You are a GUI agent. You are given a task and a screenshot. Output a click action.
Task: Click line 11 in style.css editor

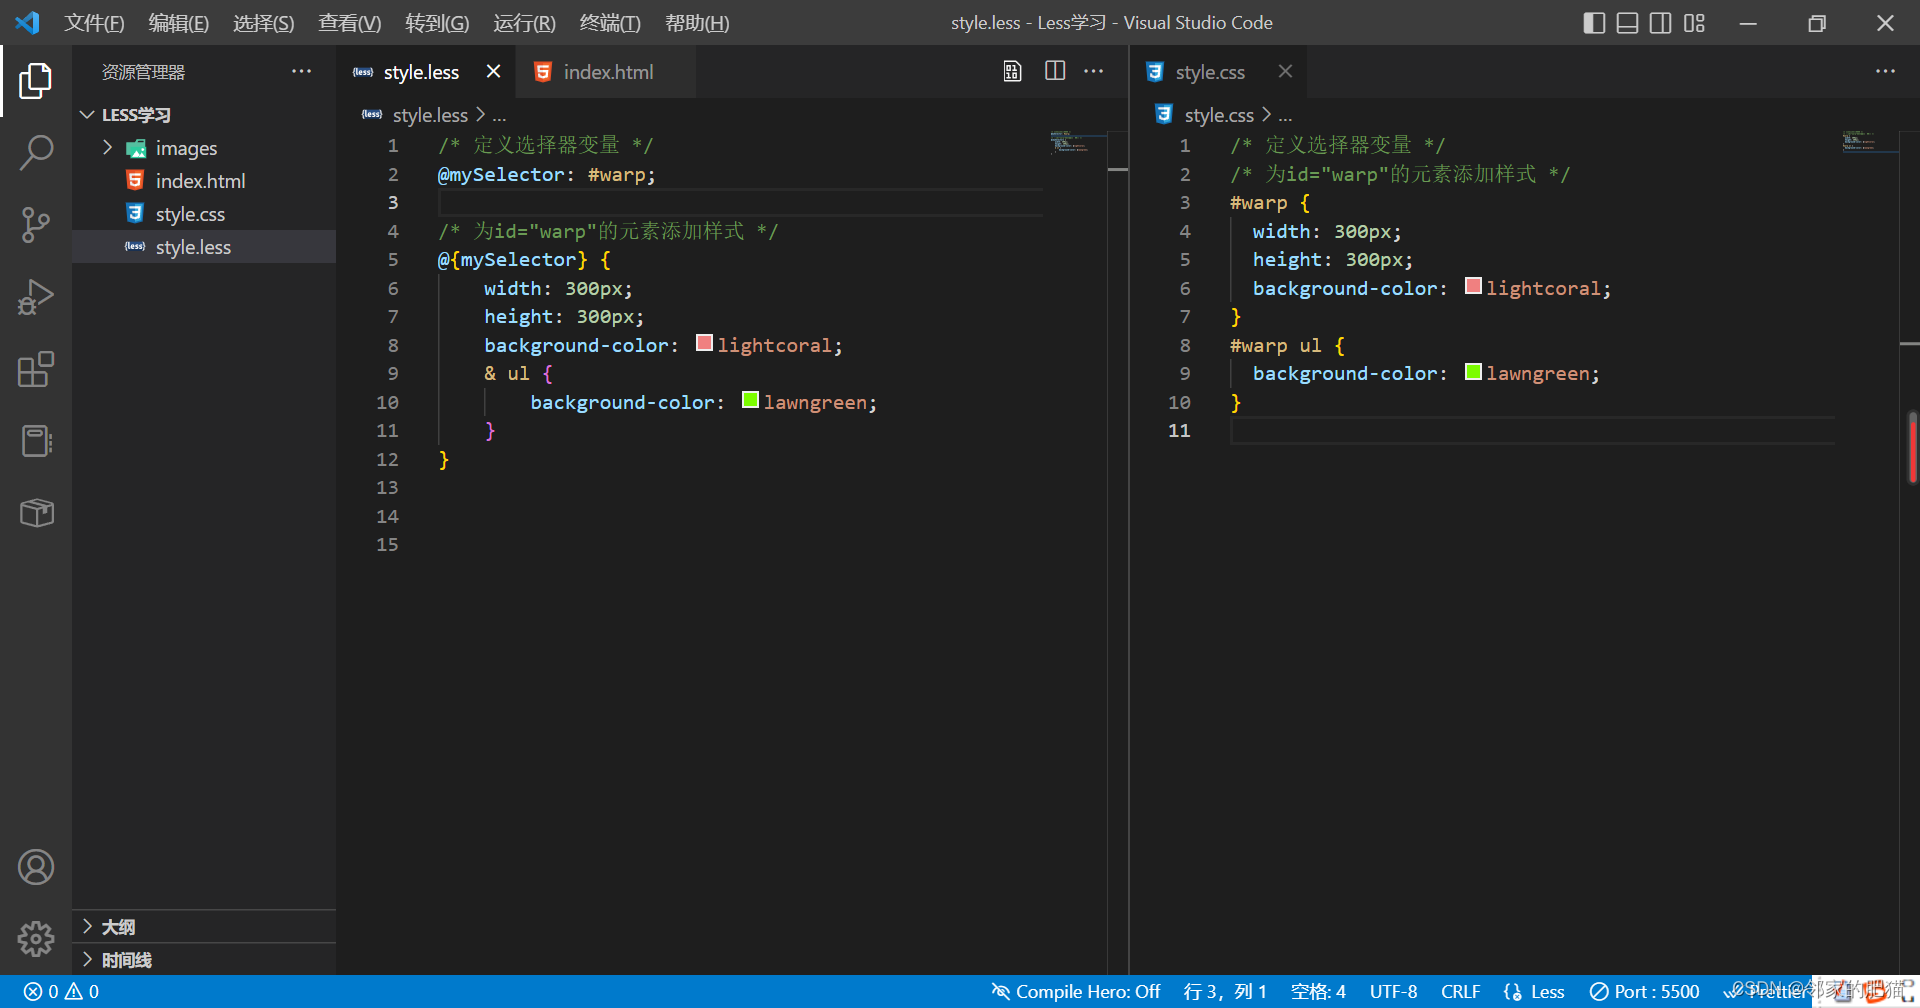tap(1532, 431)
